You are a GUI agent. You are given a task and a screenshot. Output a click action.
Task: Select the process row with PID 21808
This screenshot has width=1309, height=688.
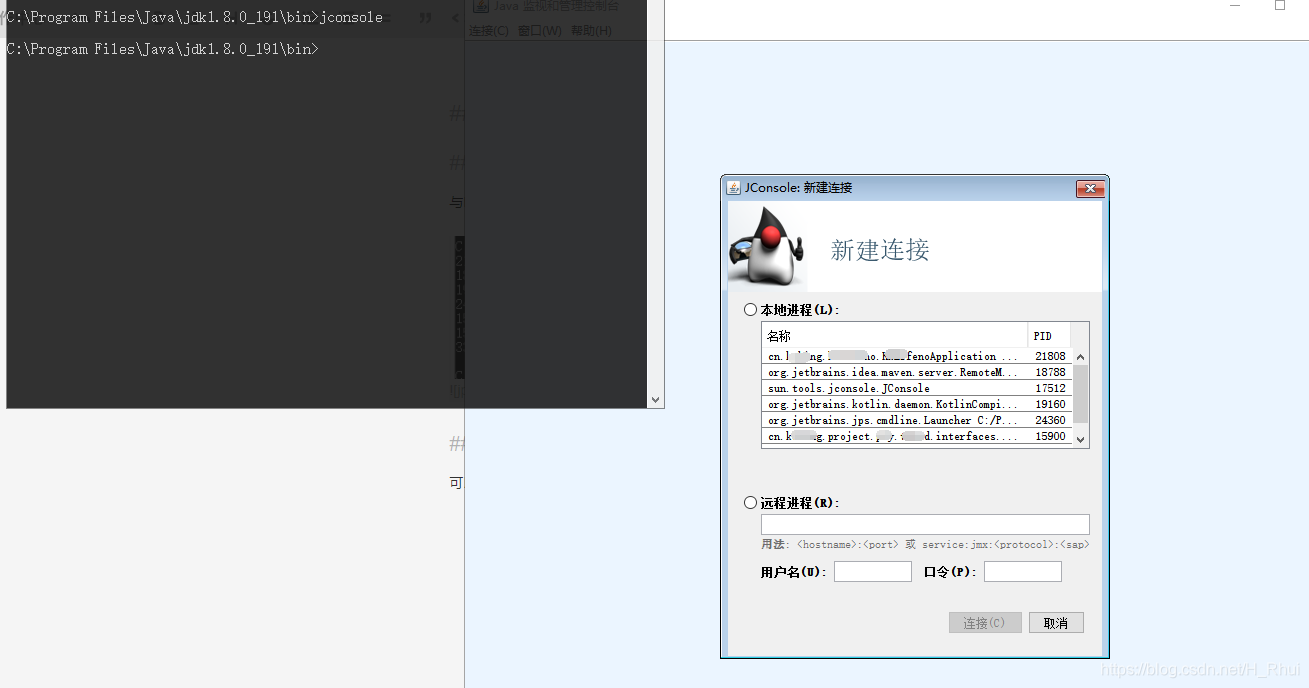(917, 356)
